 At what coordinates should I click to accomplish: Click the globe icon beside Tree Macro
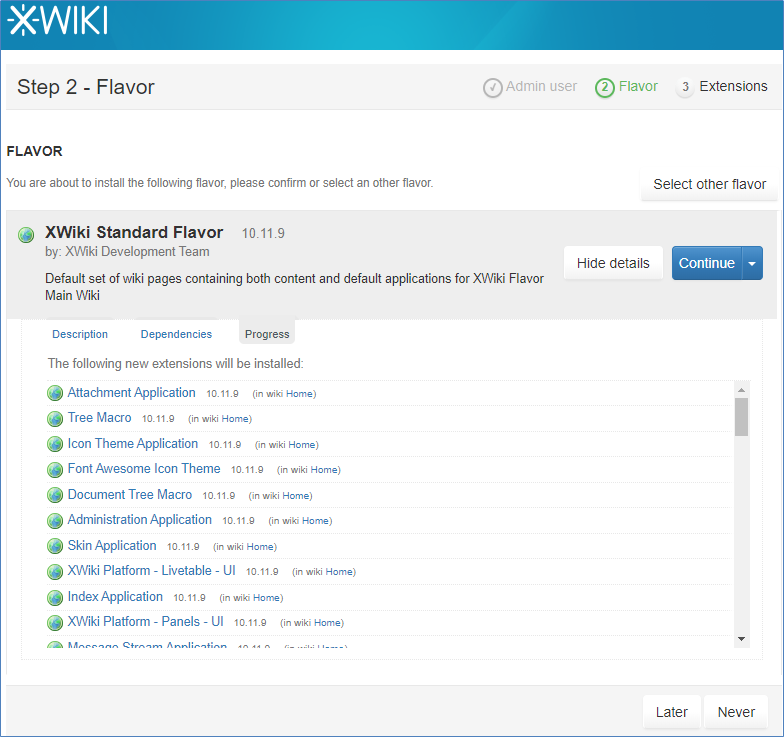[55, 418]
